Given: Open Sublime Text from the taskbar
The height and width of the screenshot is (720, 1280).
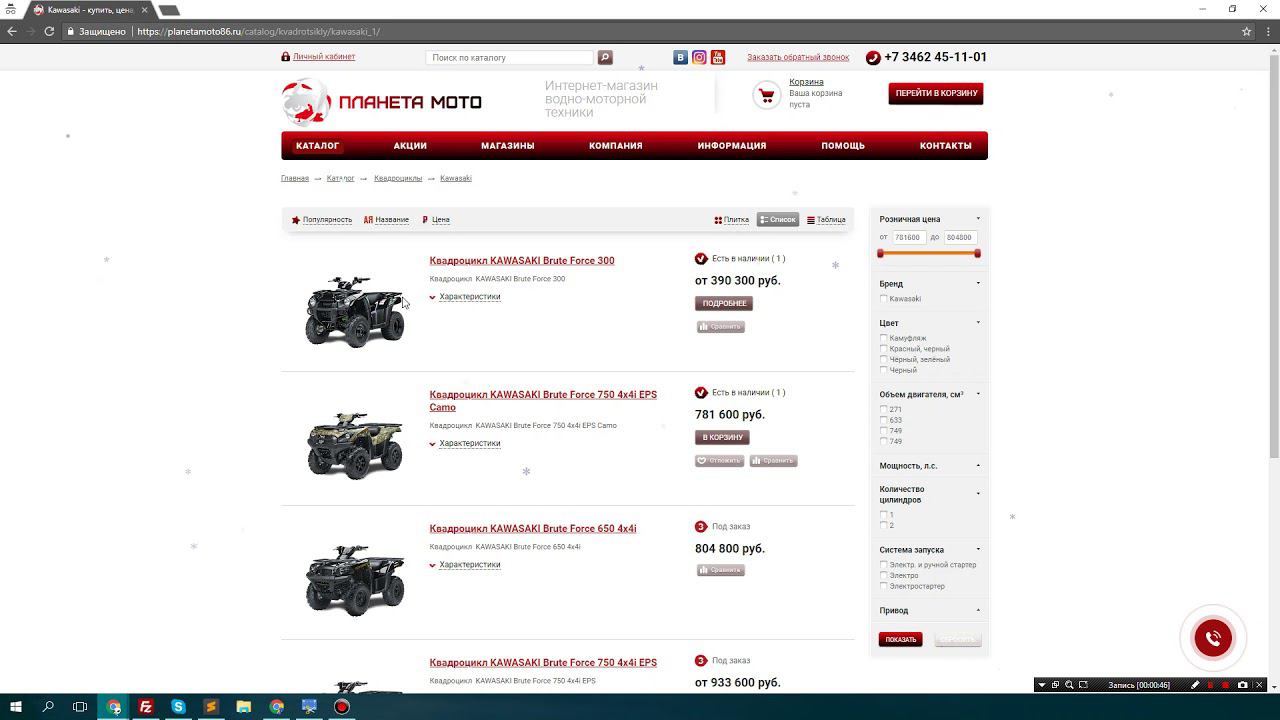Looking at the screenshot, I should [x=211, y=707].
